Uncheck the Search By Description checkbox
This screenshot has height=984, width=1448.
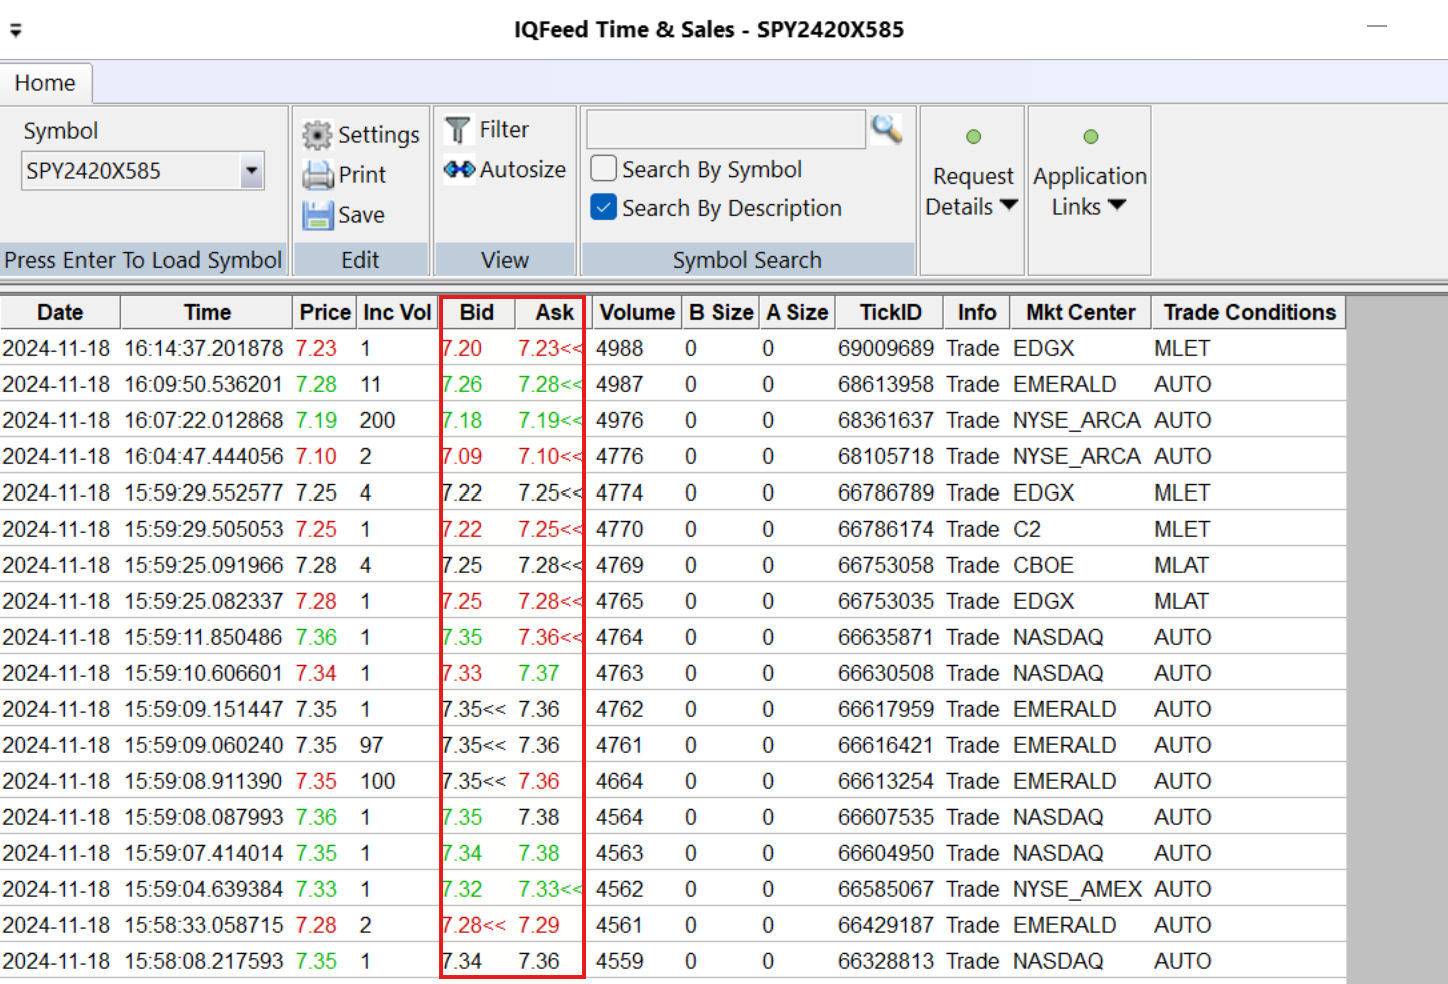pos(603,207)
